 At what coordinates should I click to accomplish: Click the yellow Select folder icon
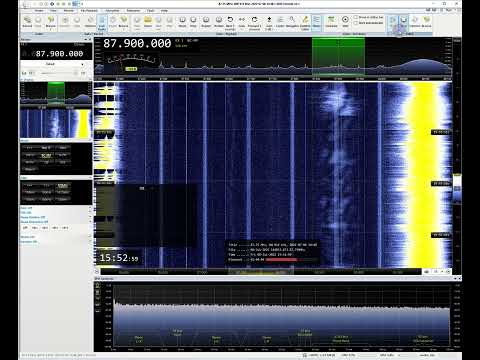[x=148, y=21]
